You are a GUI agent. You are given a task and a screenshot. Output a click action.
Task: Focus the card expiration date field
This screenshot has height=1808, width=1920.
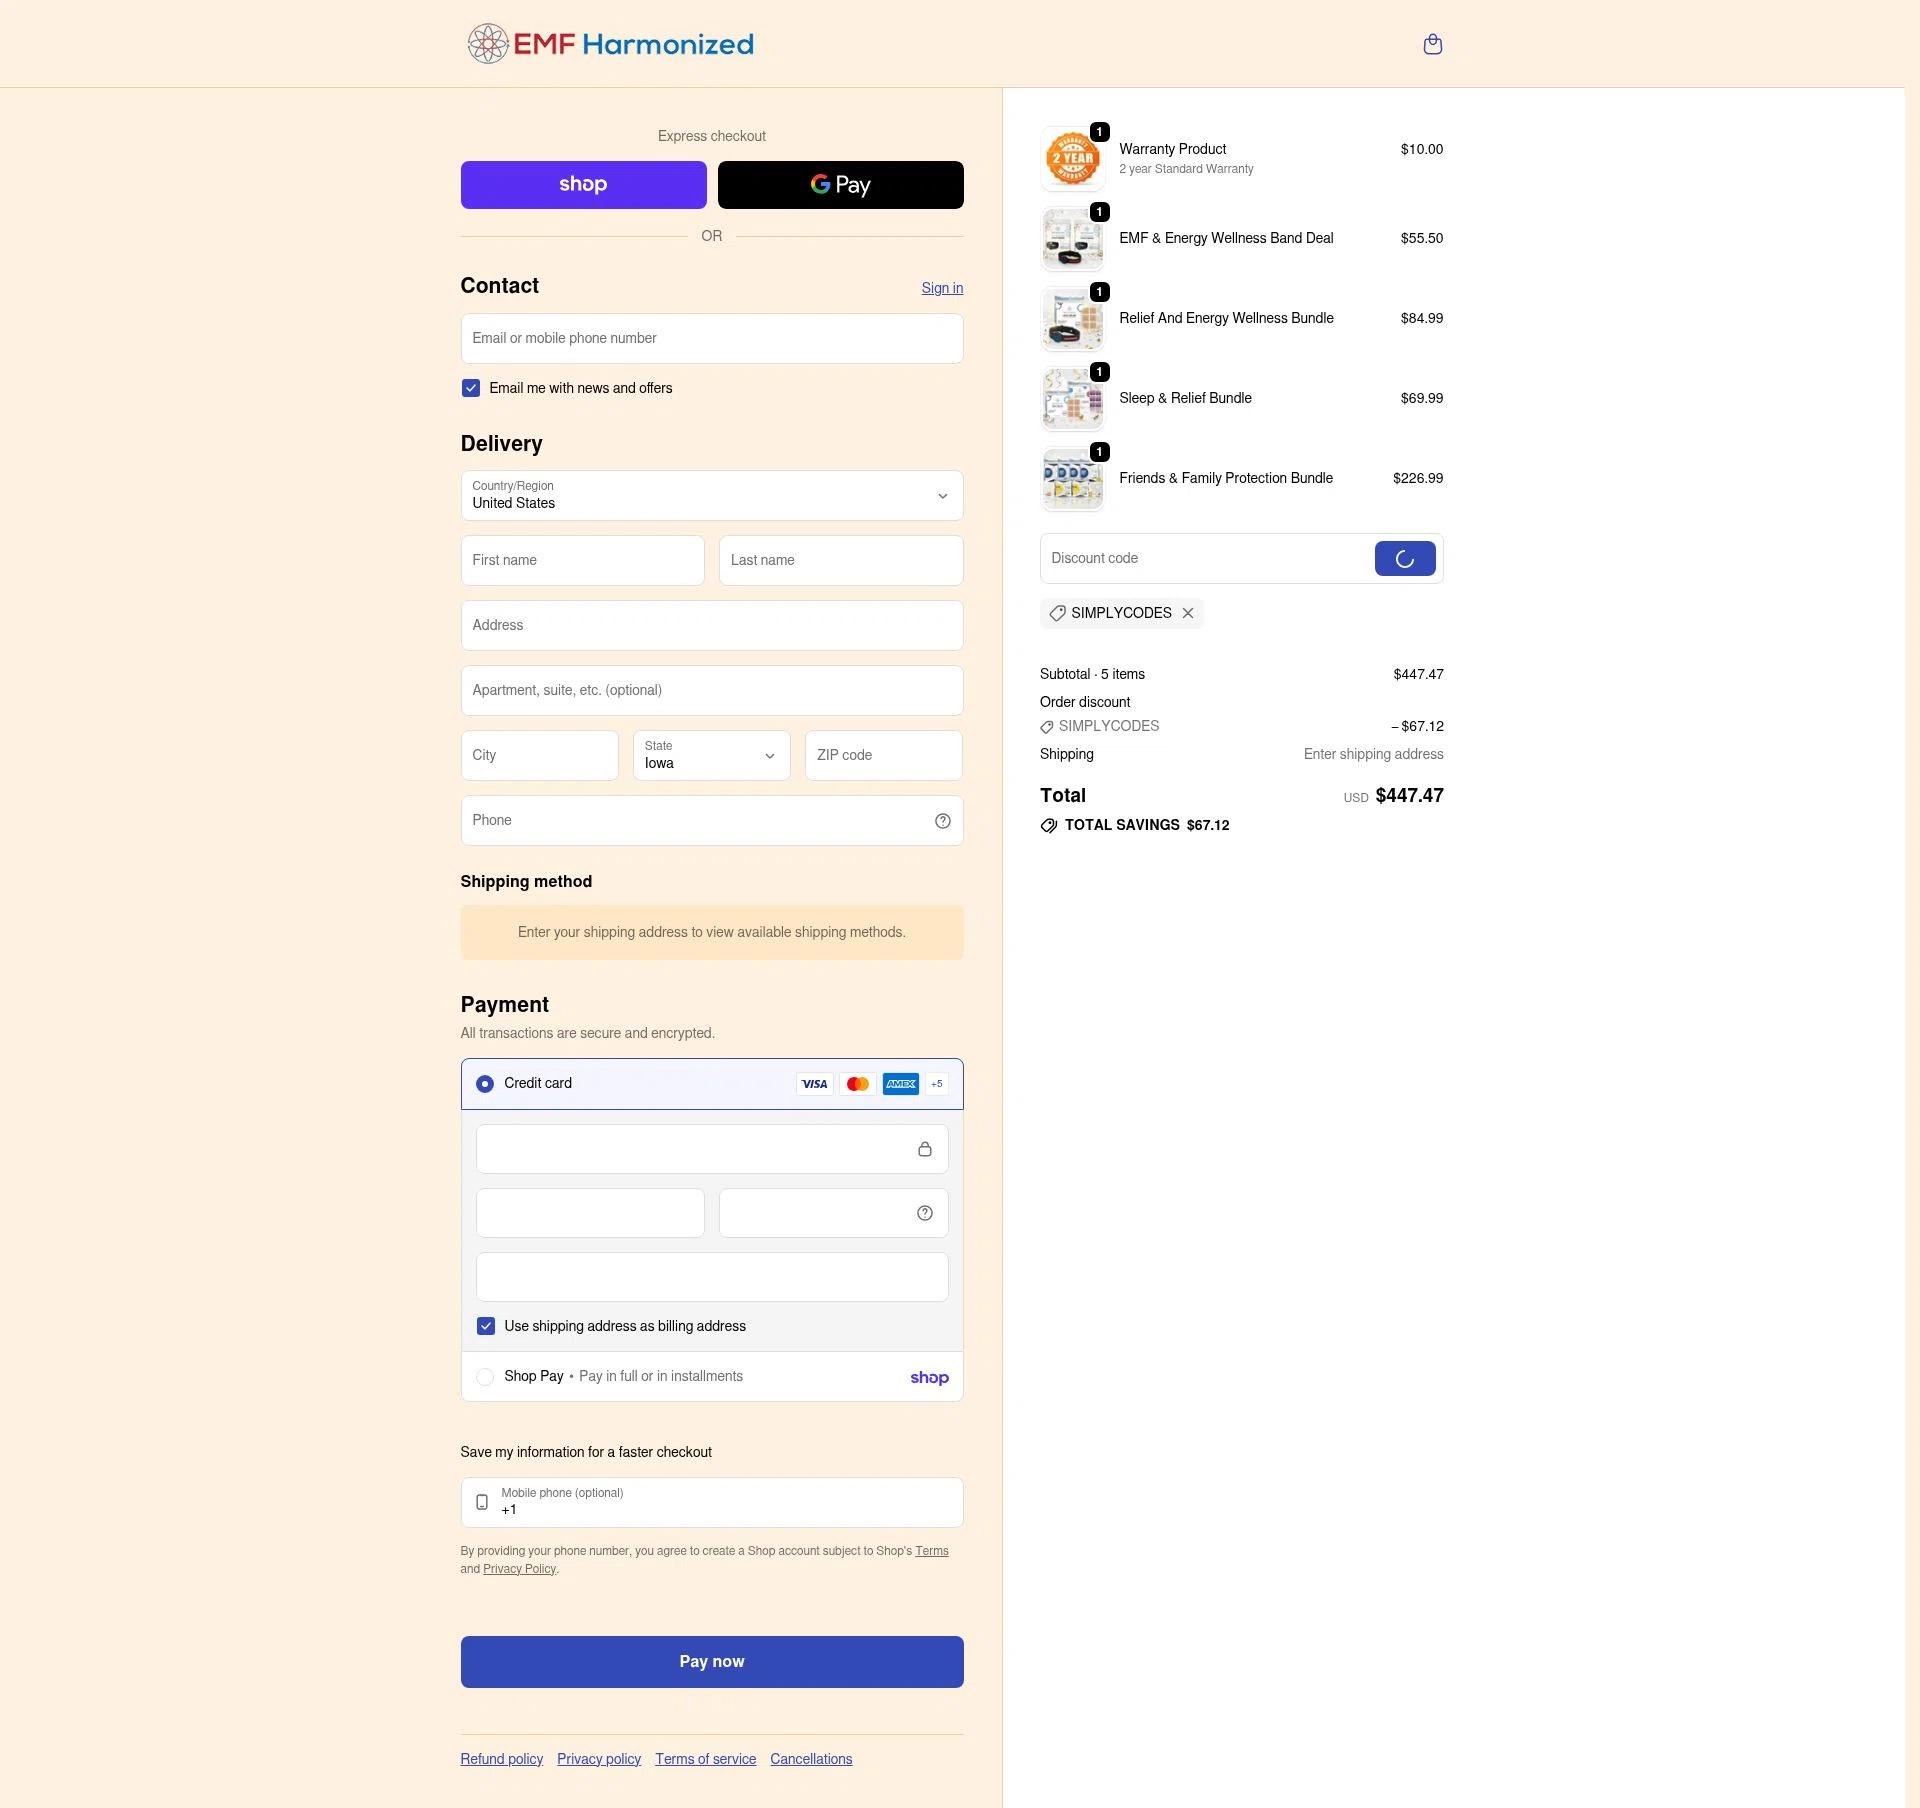click(x=590, y=1213)
